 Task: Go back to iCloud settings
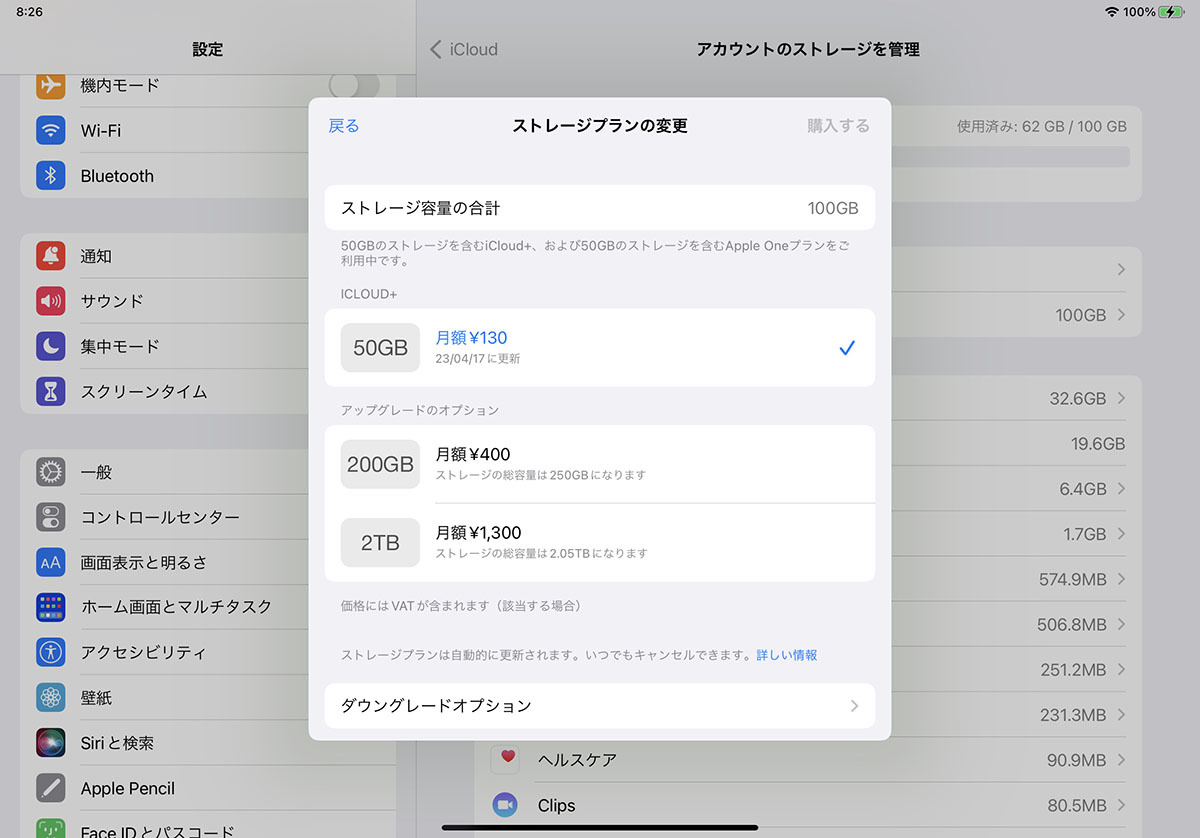(x=464, y=49)
